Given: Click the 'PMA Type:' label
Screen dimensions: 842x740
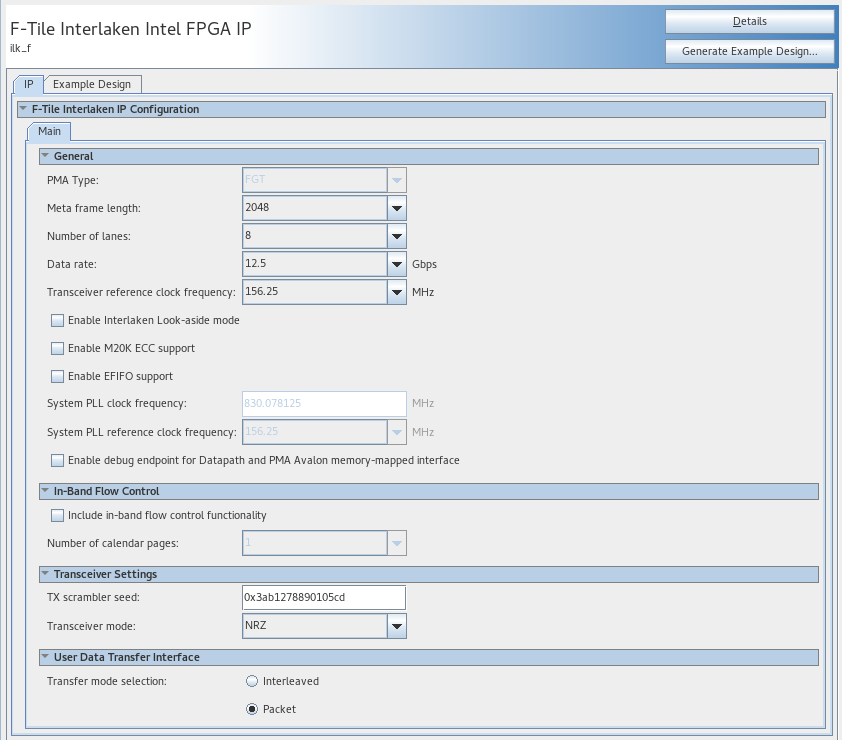Looking at the screenshot, I should click(x=72, y=180).
